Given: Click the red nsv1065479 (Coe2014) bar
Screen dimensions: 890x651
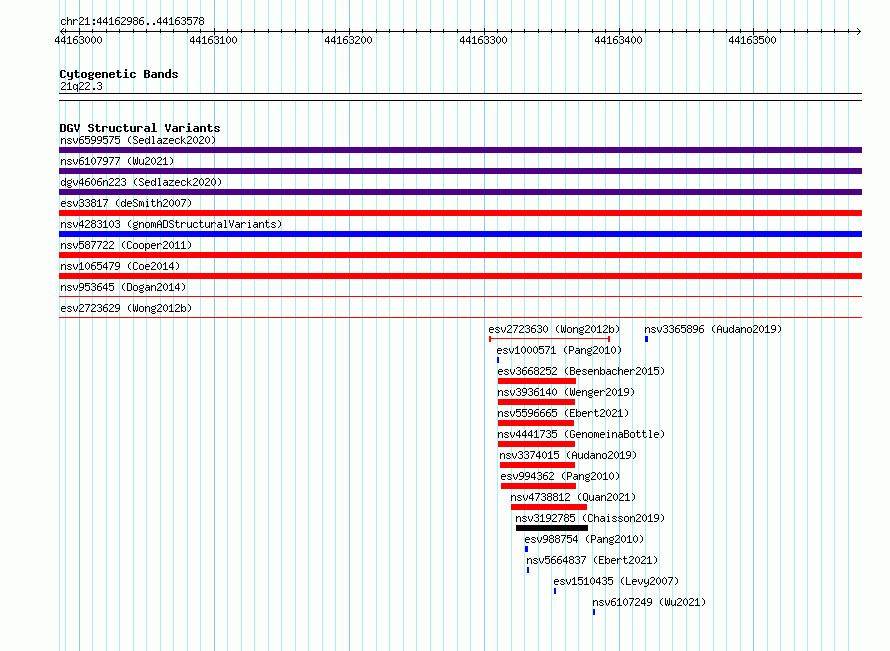Looking at the screenshot, I should [460, 276].
